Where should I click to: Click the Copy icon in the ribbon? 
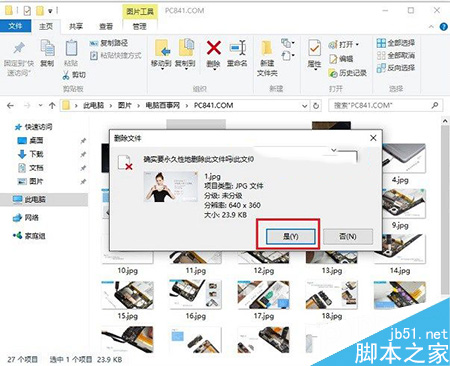point(47,48)
